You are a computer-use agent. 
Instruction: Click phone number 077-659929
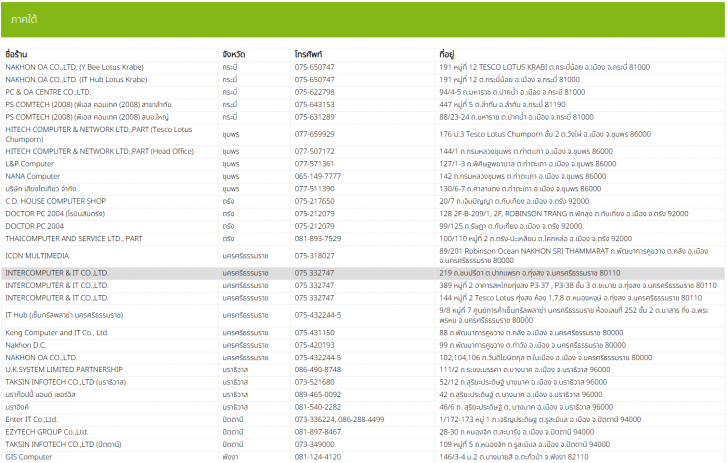[314, 134]
